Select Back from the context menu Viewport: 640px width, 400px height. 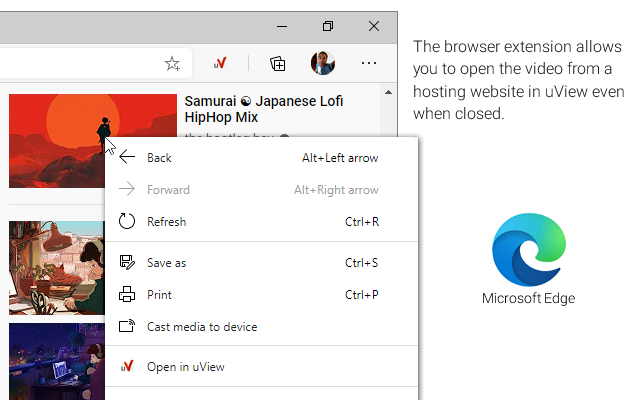point(160,158)
